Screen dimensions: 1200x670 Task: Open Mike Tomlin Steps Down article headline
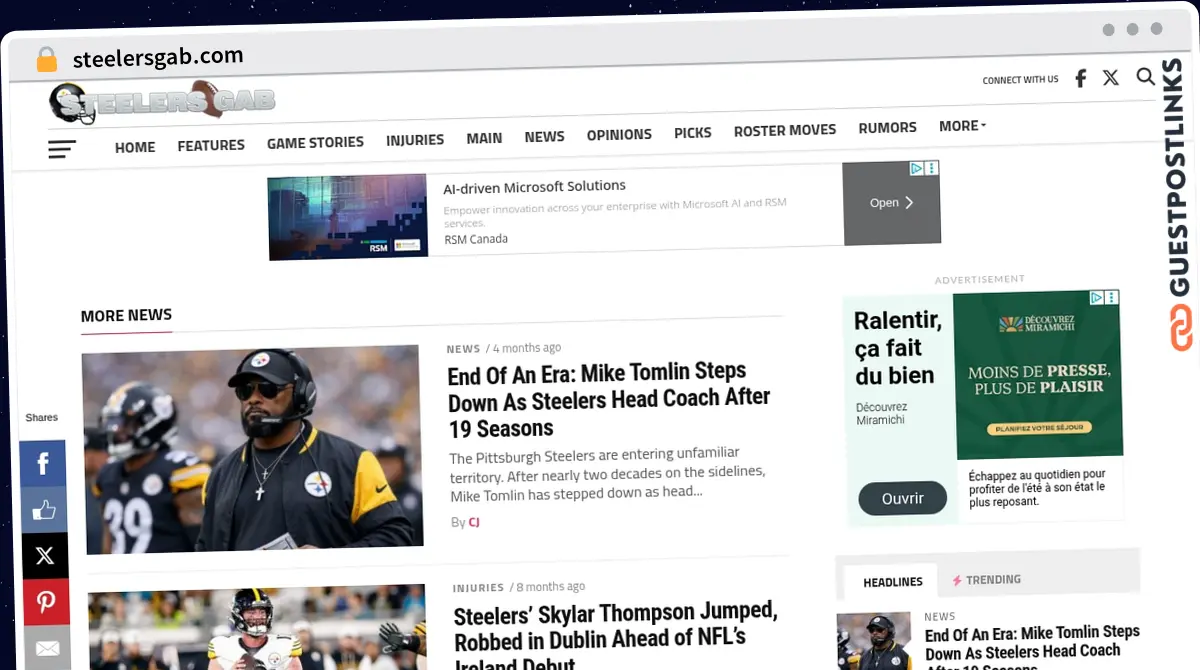(x=608, y=400)
